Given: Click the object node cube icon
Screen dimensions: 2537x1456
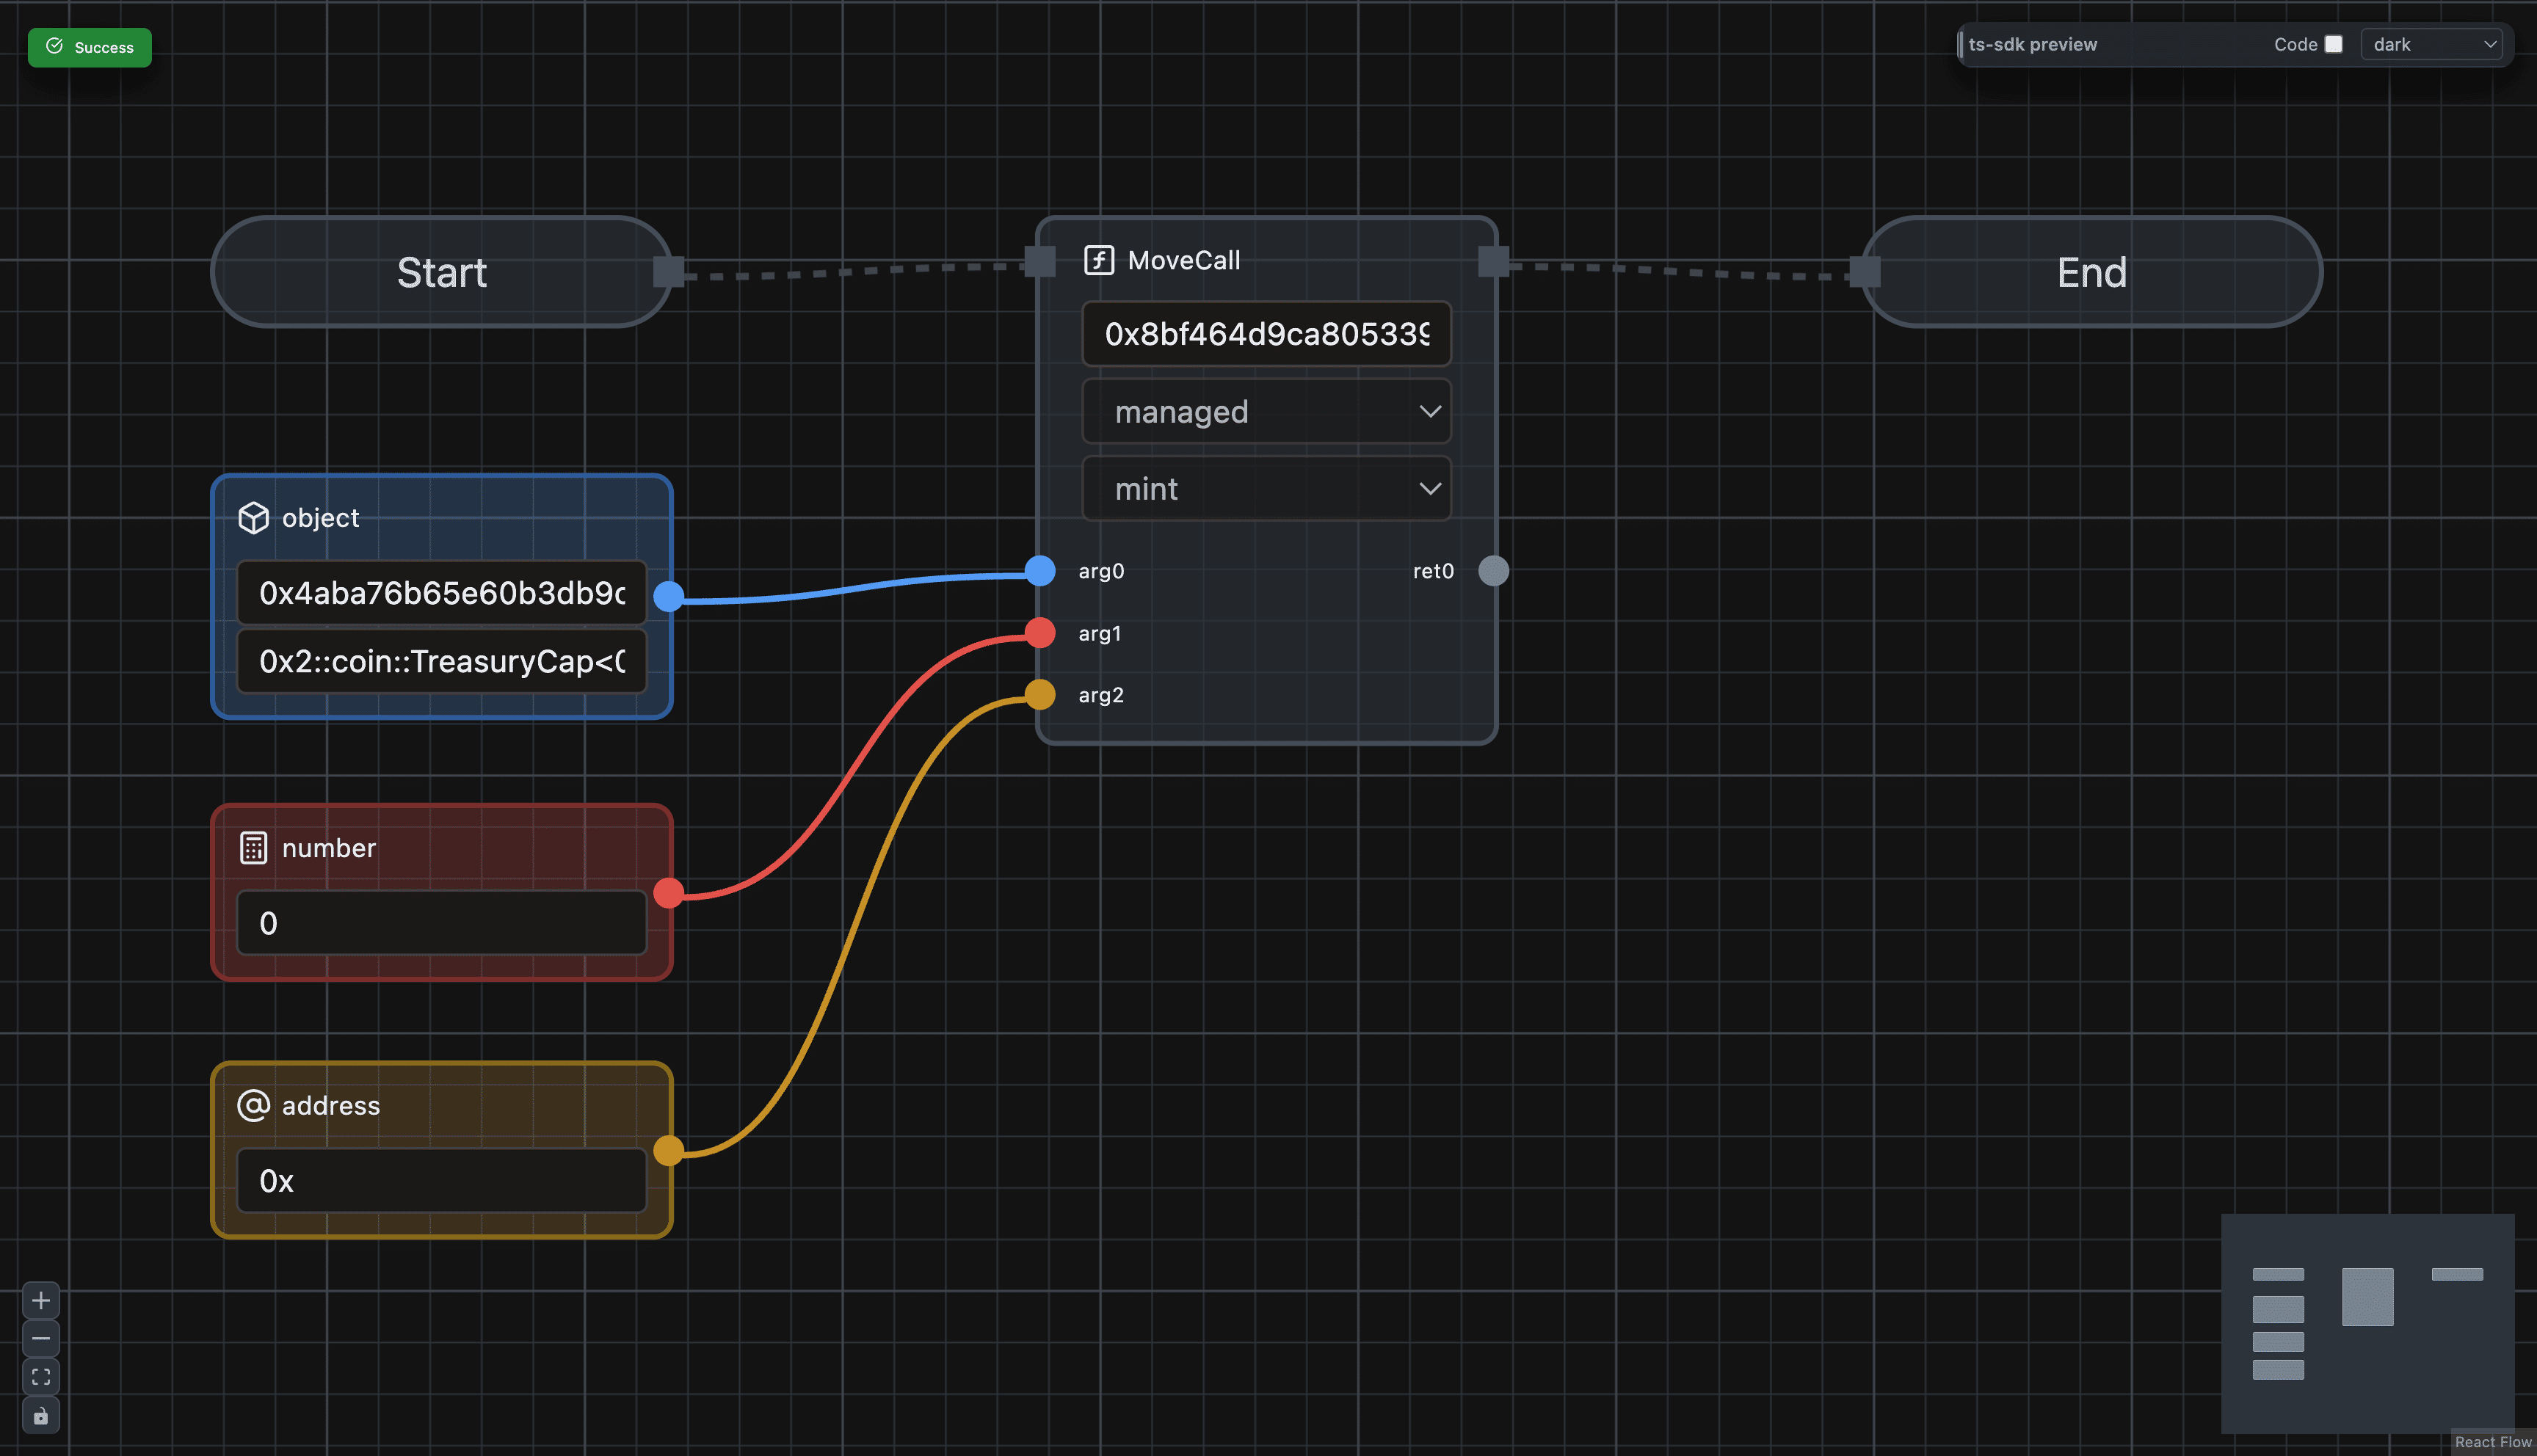Looking at the screenshot, I should 253,518.
